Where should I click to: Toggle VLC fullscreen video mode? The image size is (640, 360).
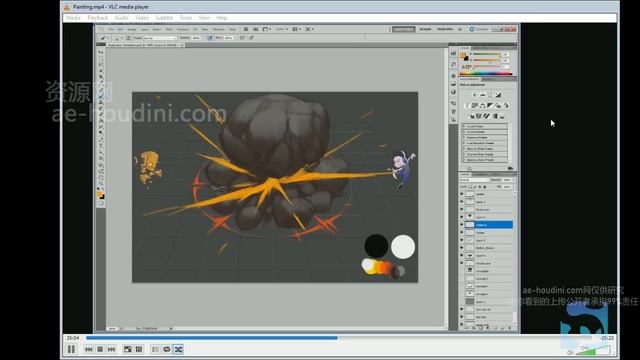128,349
